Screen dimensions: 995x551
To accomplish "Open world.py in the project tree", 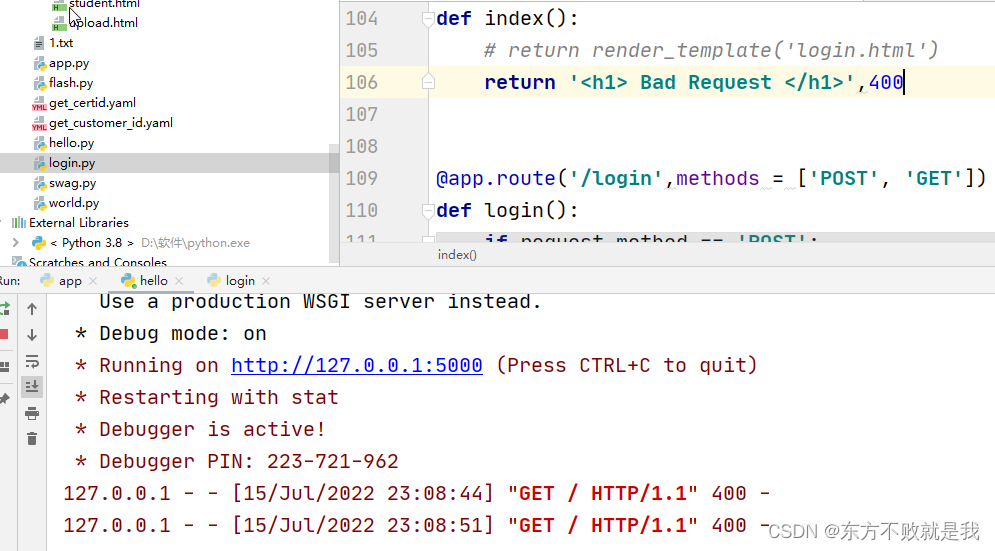I will [x=74, y=203].
